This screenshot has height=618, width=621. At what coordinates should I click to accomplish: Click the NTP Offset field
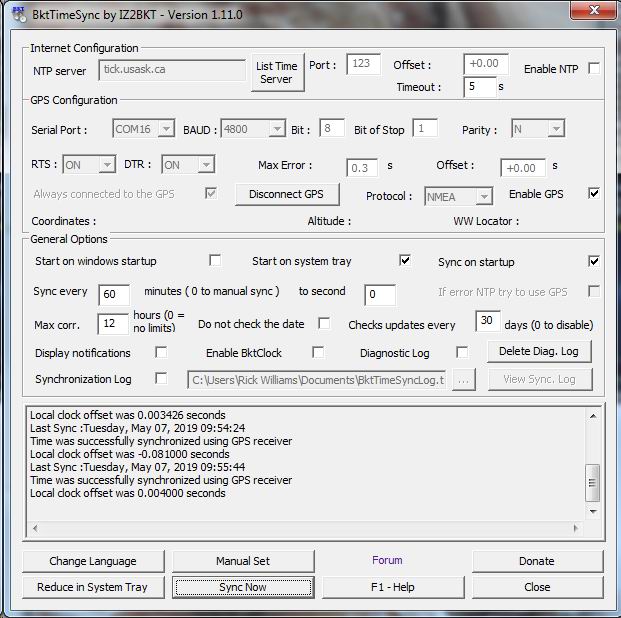pyautogui.click(x=486, y=64)
